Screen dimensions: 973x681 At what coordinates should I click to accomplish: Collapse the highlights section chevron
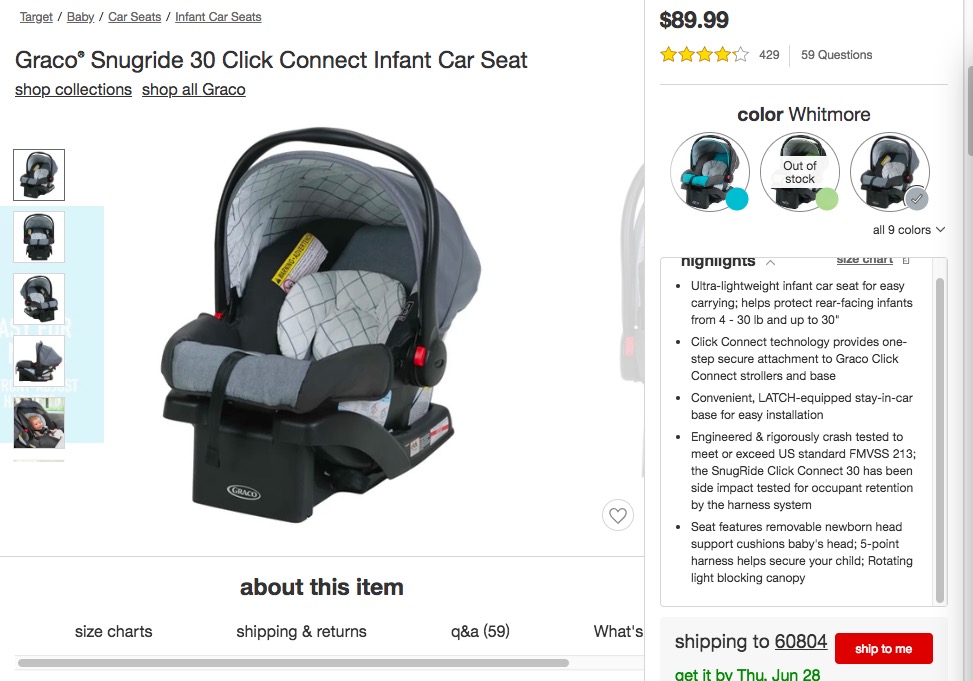tap(770, 262)
